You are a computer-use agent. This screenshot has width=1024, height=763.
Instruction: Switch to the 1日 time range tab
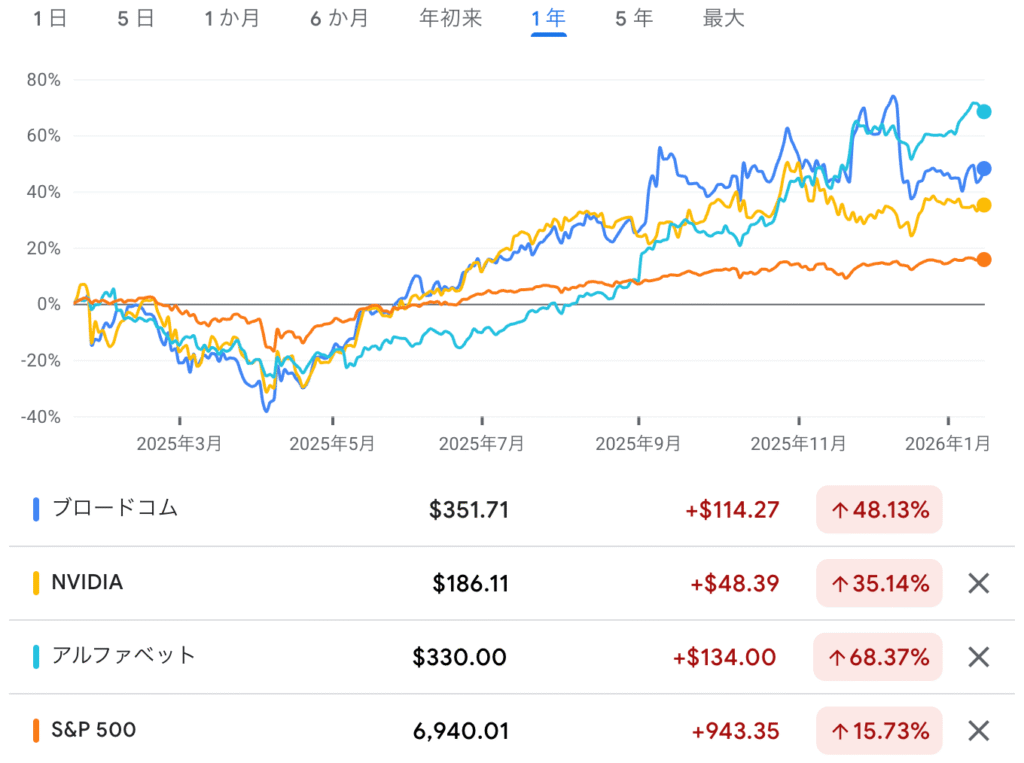click(49, 19)
